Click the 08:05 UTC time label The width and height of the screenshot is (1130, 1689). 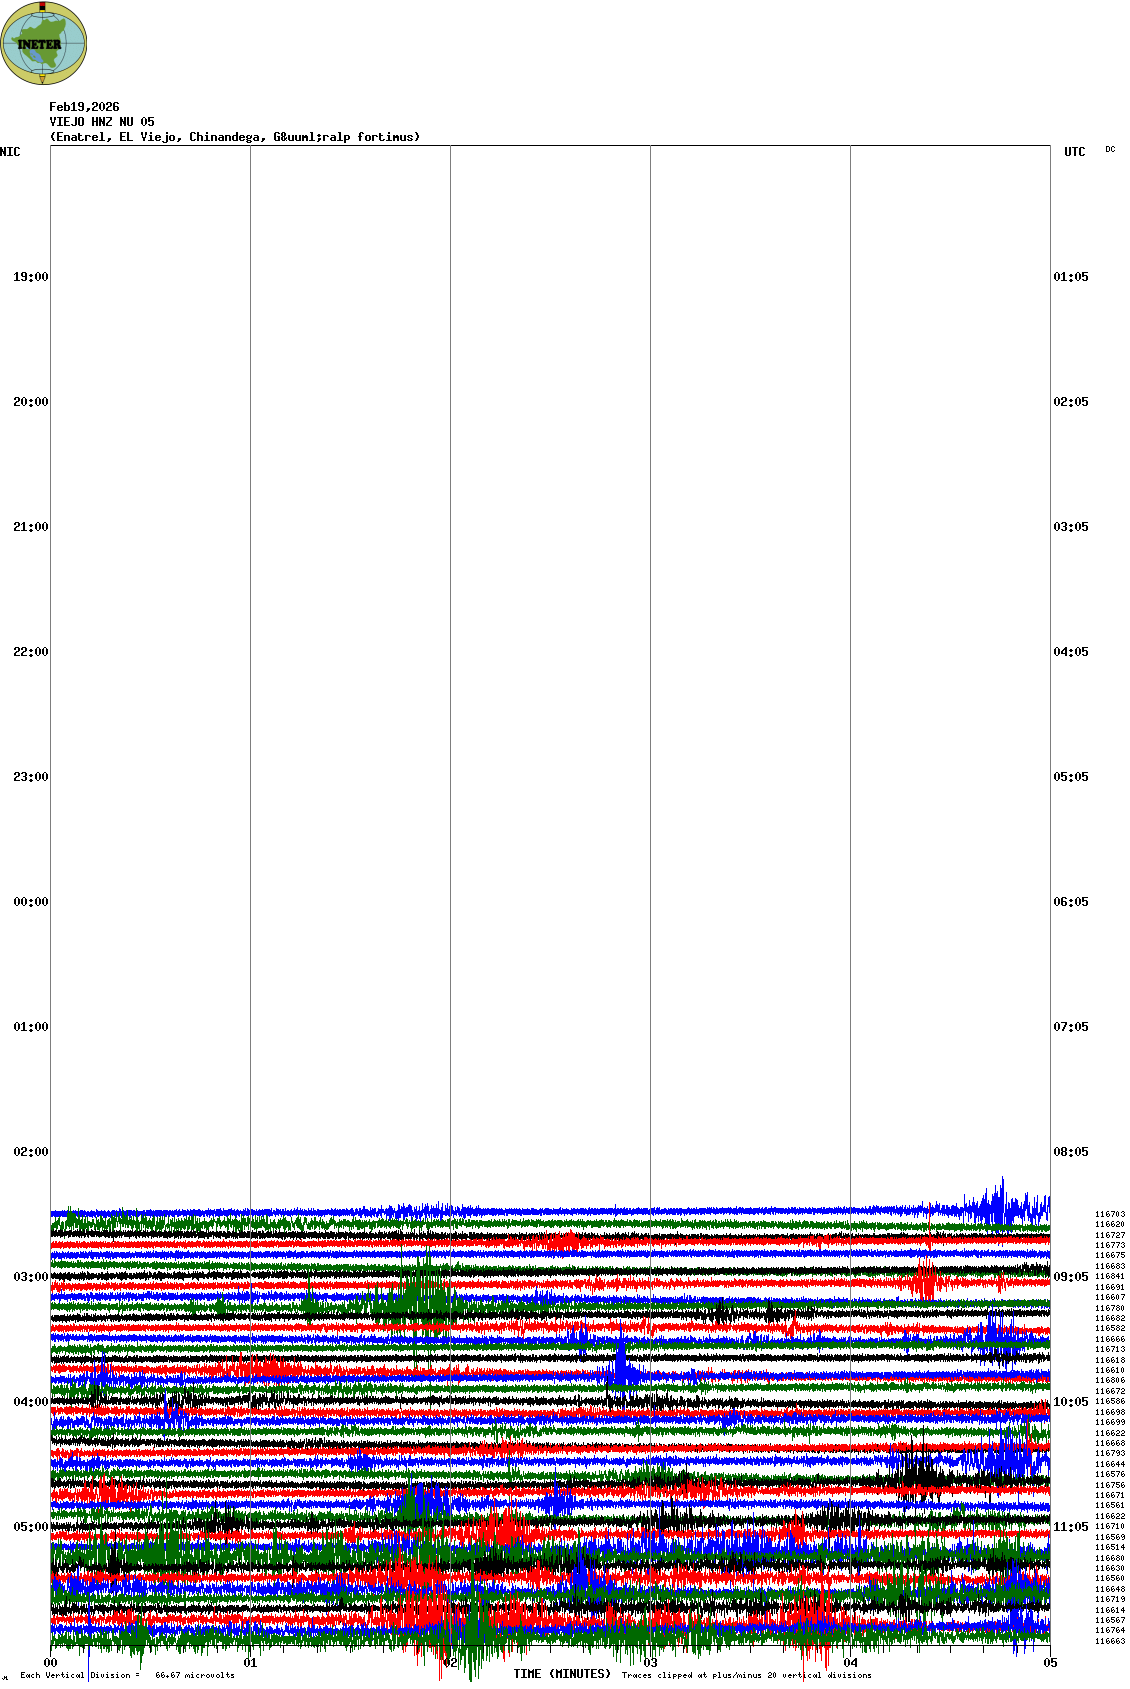1071,1152
